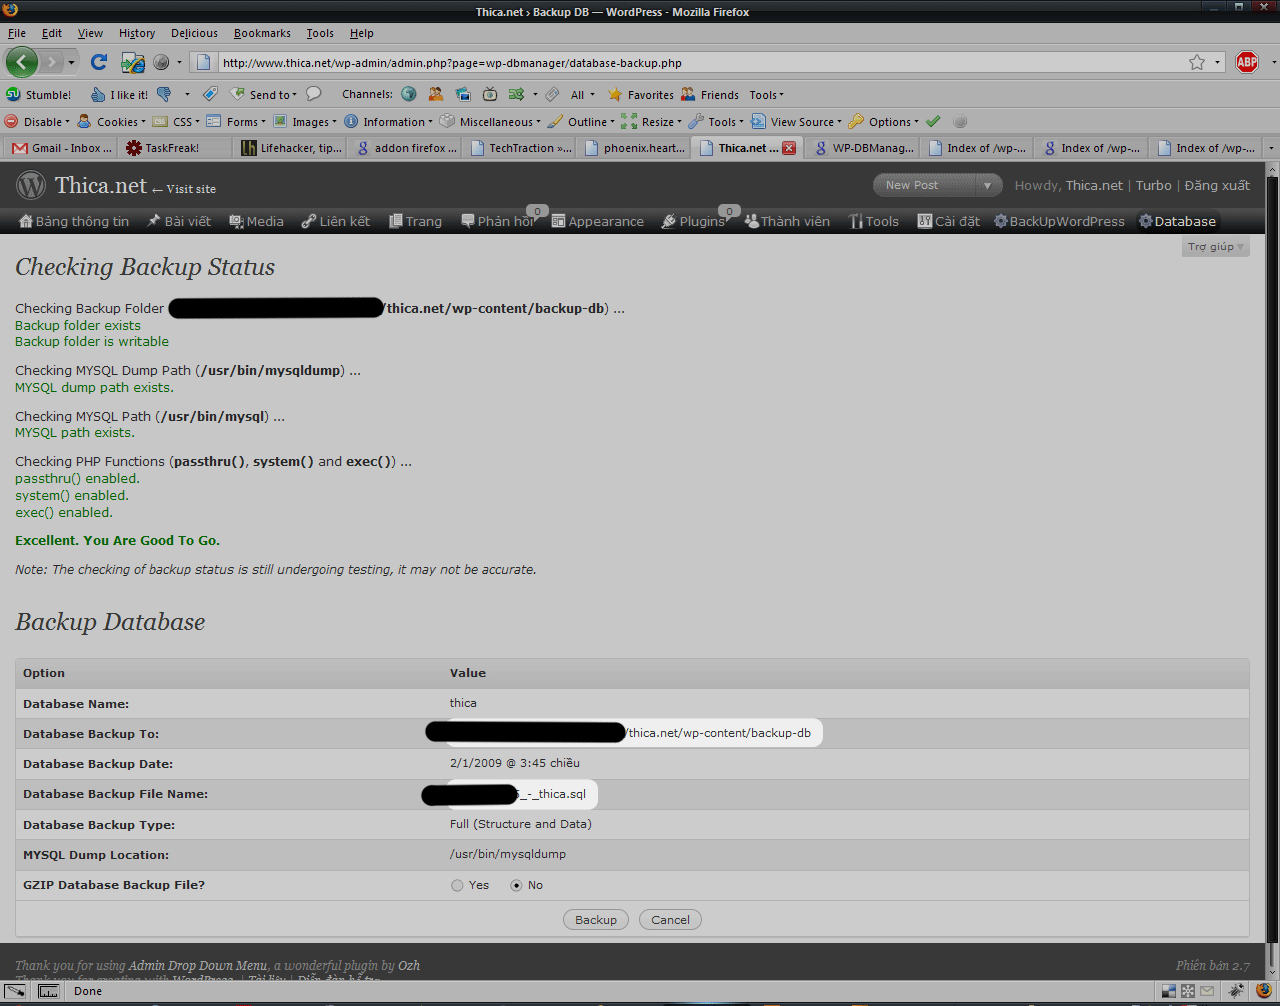Open the CSS dropdown in developer toolbar
1280x1006 pixels.
(x=176, y=122)
